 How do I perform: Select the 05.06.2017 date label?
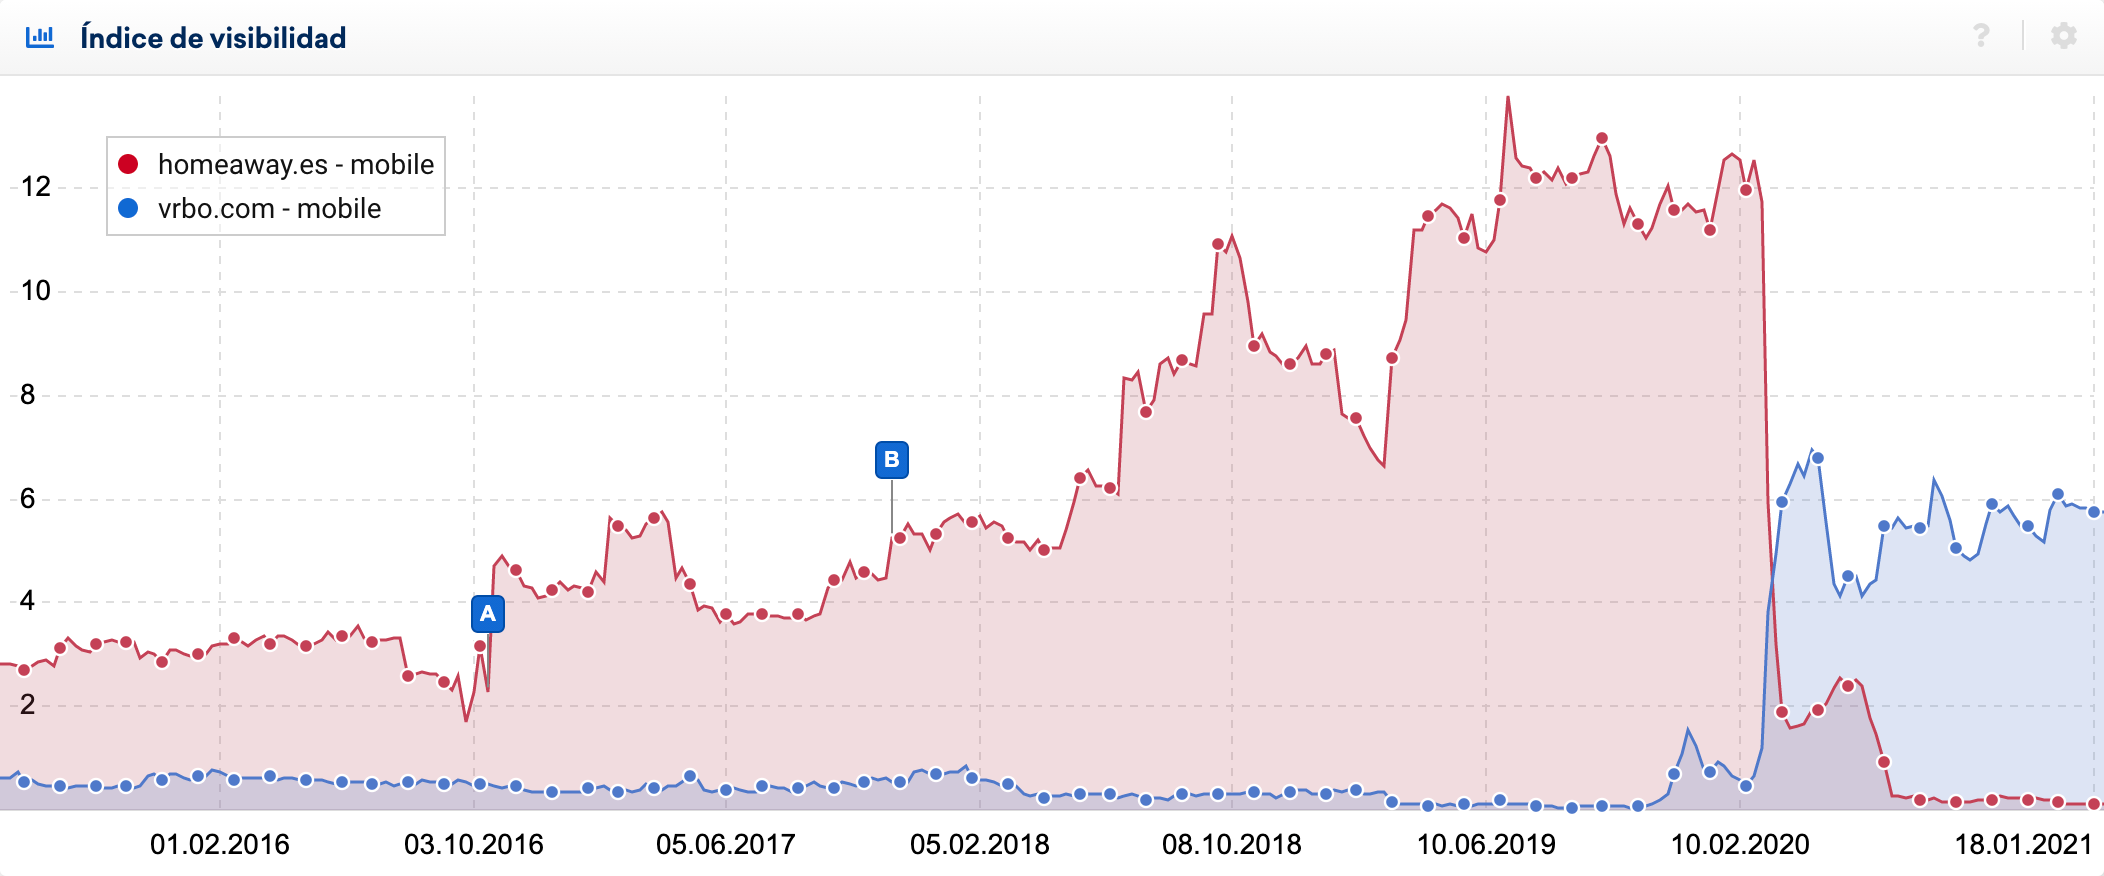(x=726, y=844)
